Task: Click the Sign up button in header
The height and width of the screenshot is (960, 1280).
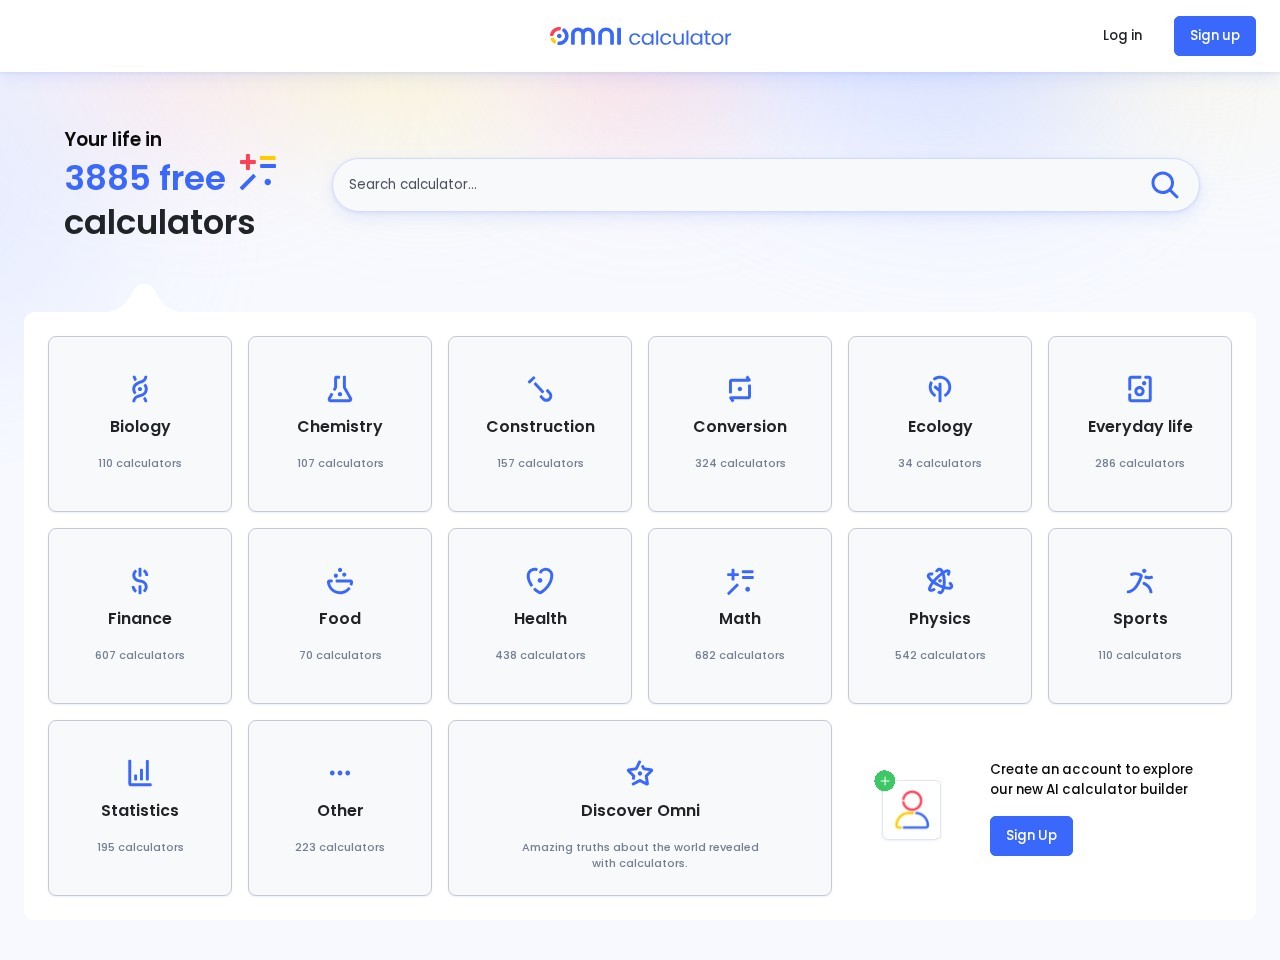Action: pyautogui.click(x=1214, y=36)
